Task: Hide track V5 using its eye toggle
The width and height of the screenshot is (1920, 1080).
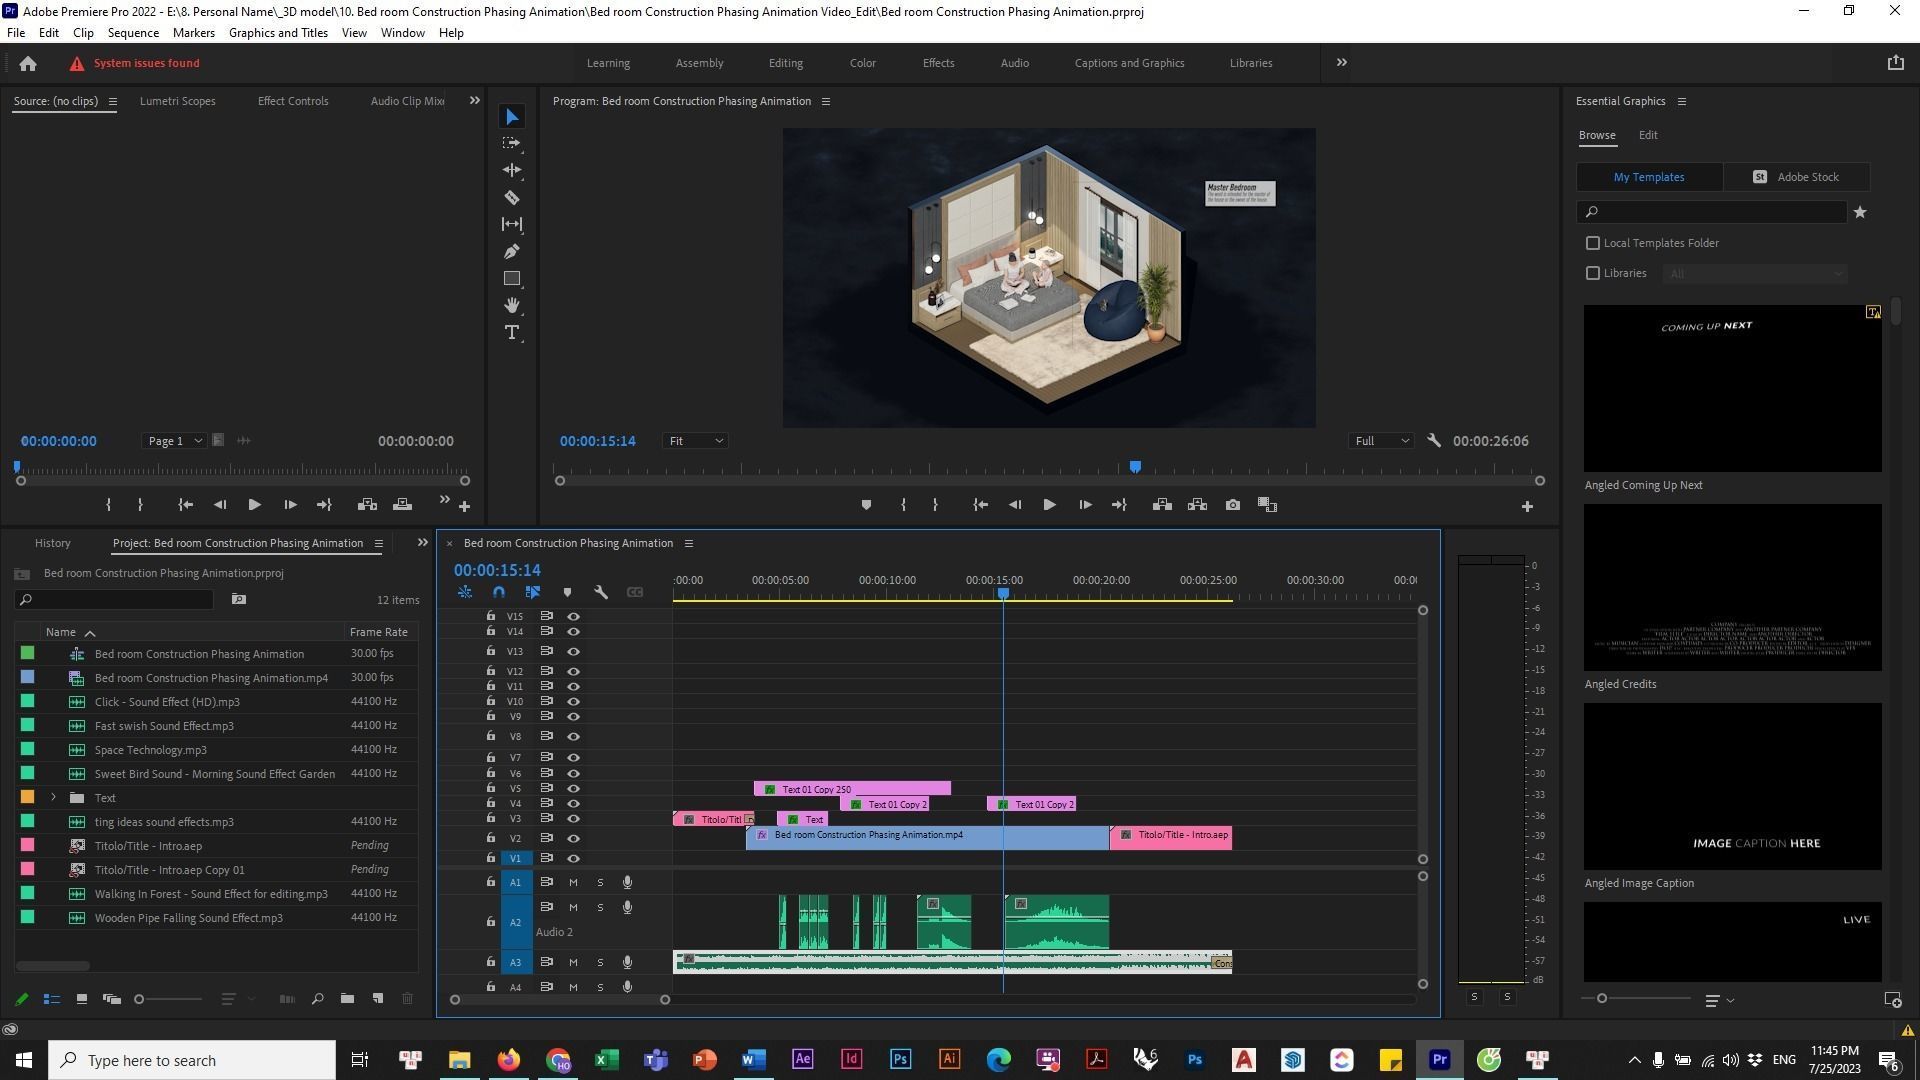Action: click(x=573, y=788)
